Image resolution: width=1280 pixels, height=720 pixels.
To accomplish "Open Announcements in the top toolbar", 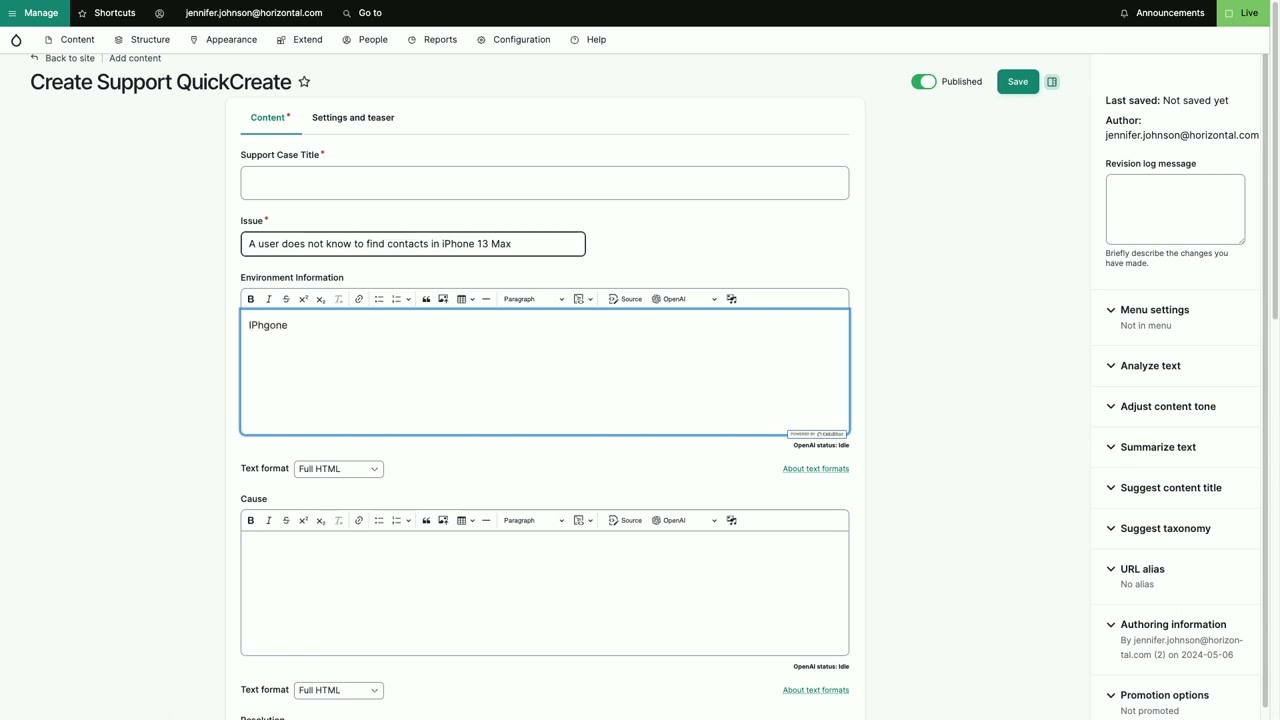I will click(x=1162, y=13).
